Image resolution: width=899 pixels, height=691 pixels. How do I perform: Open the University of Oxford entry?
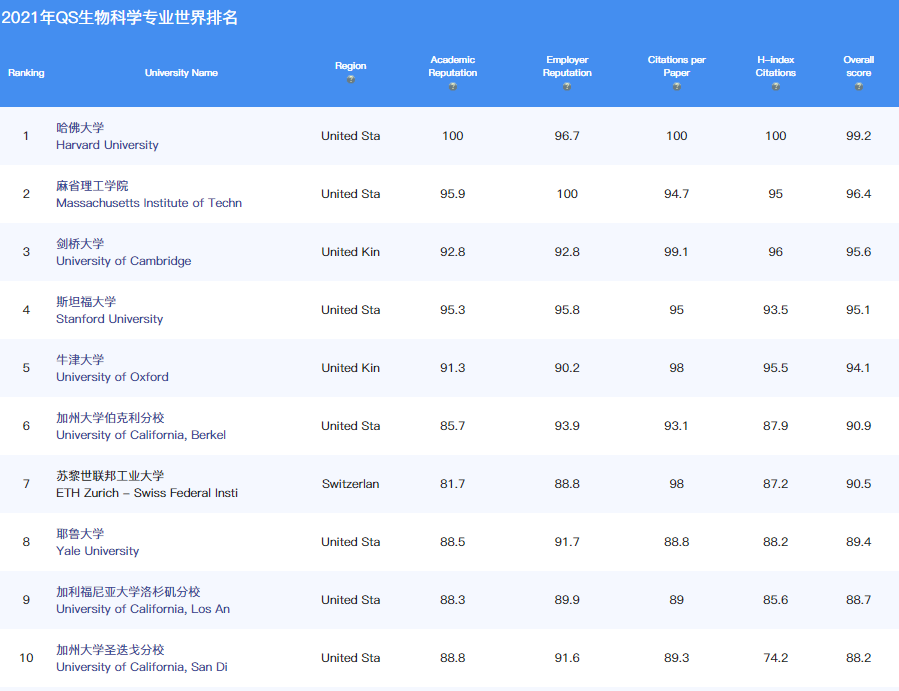112,377
